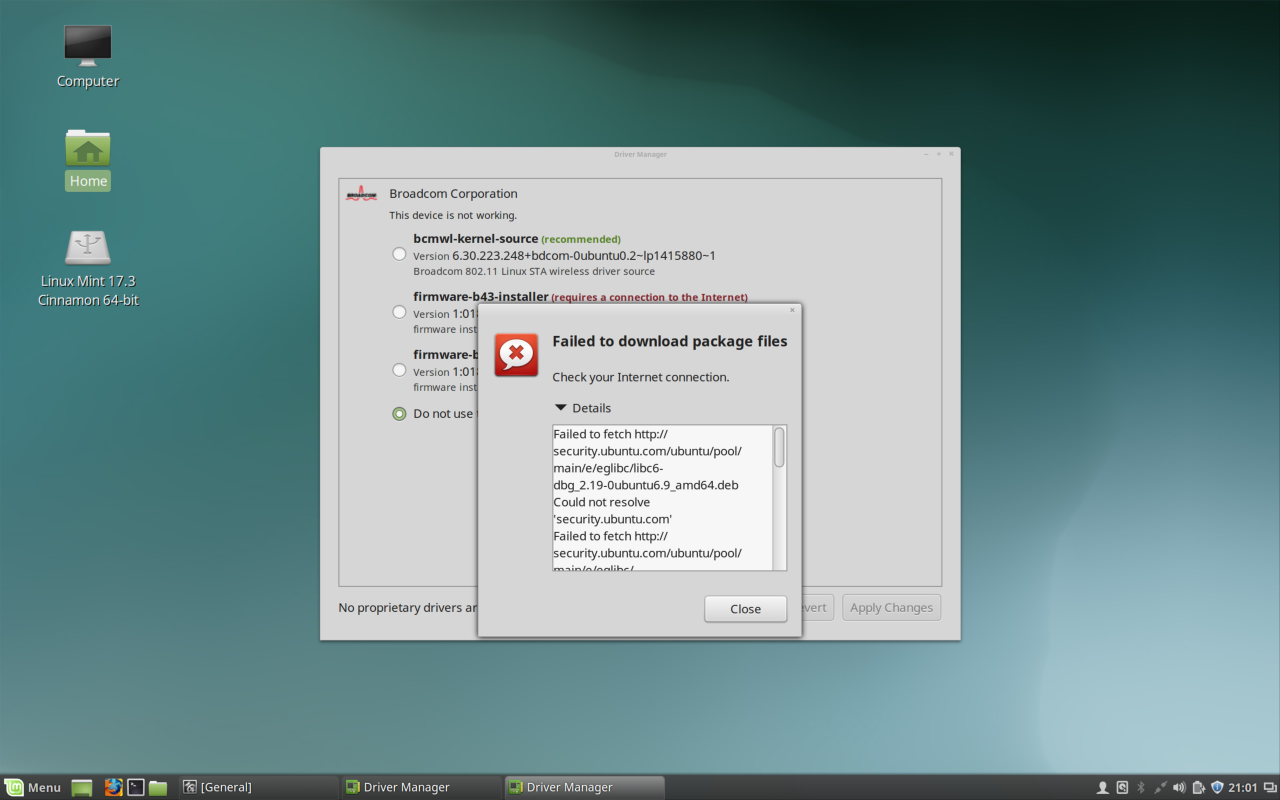1280x800 pixels.
Task: Click 'This device is not working.' text
Action: [x=453, y=215]
